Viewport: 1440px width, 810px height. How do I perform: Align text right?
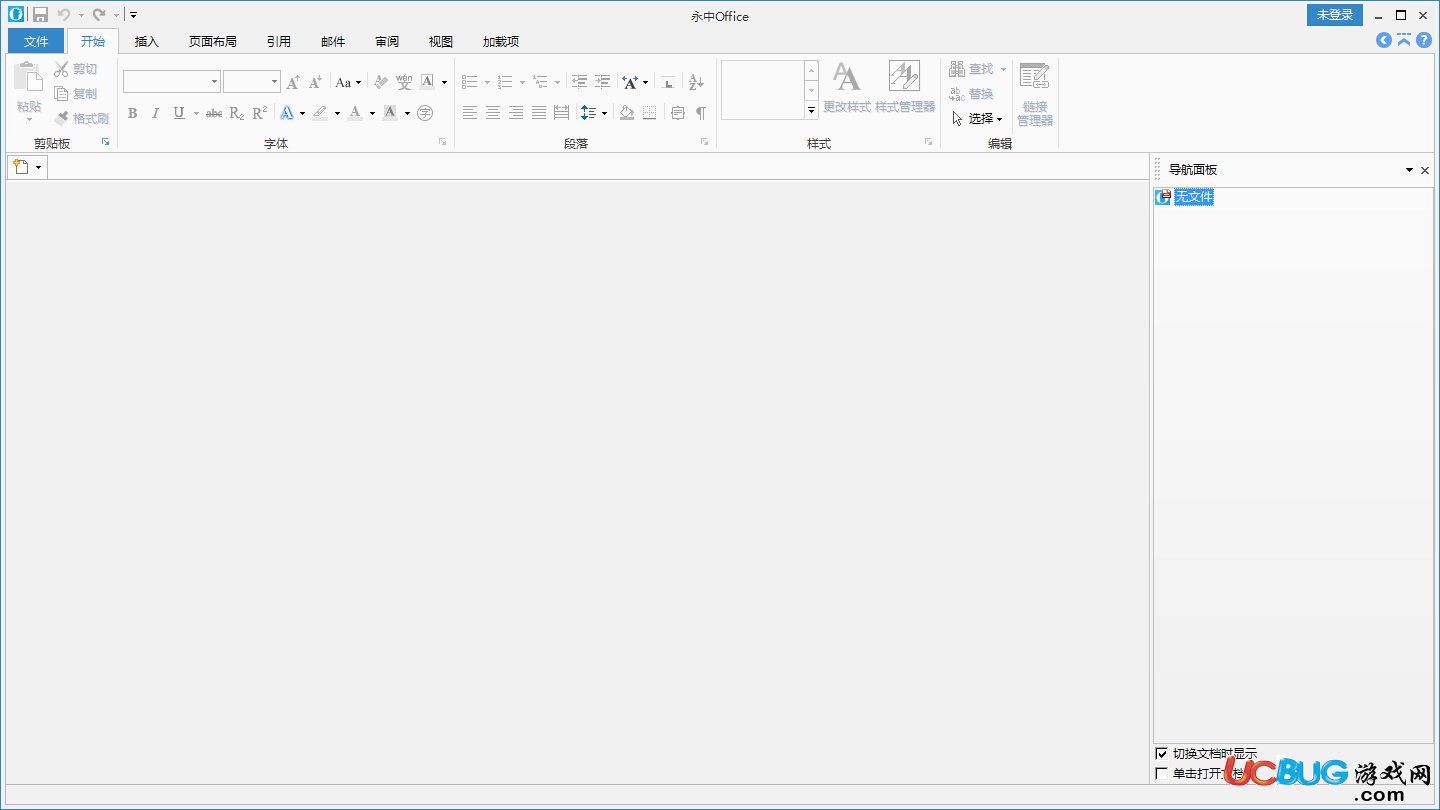(x=516, y=113)
